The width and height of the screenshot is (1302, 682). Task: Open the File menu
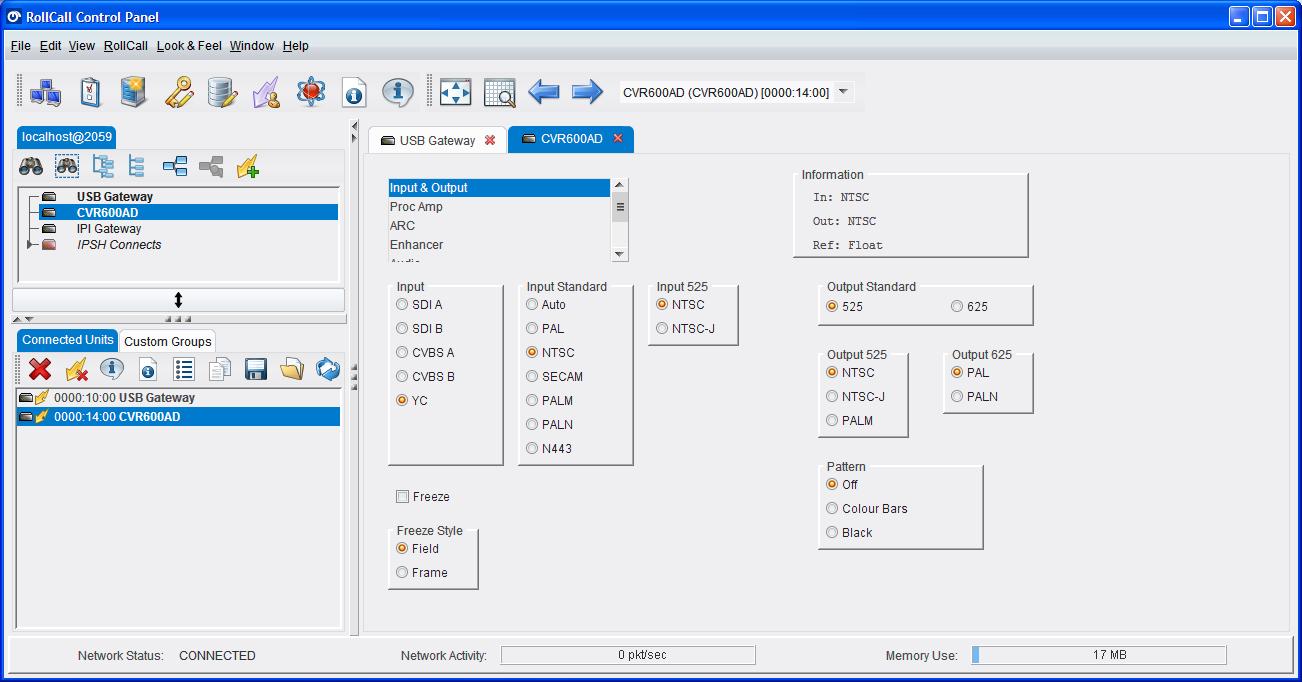click(21, 46)
